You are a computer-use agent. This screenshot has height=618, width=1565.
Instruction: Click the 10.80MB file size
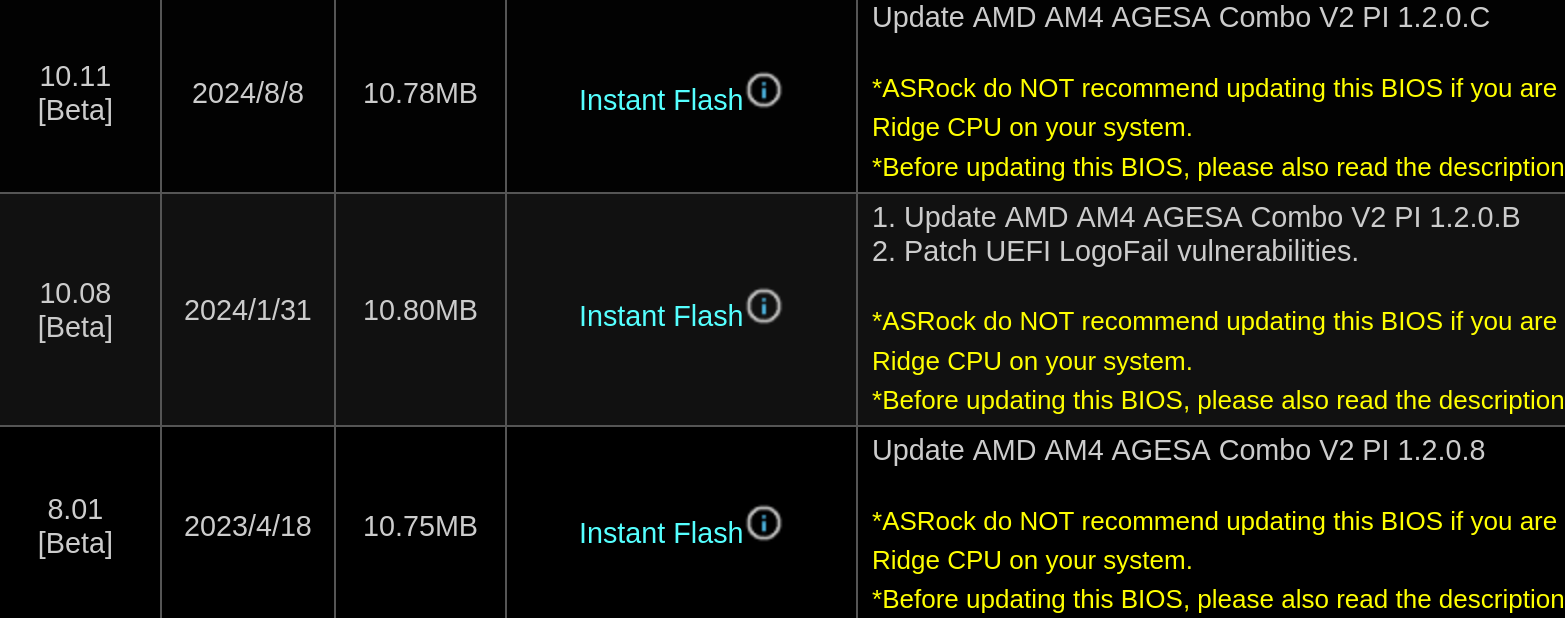[420, 310]
